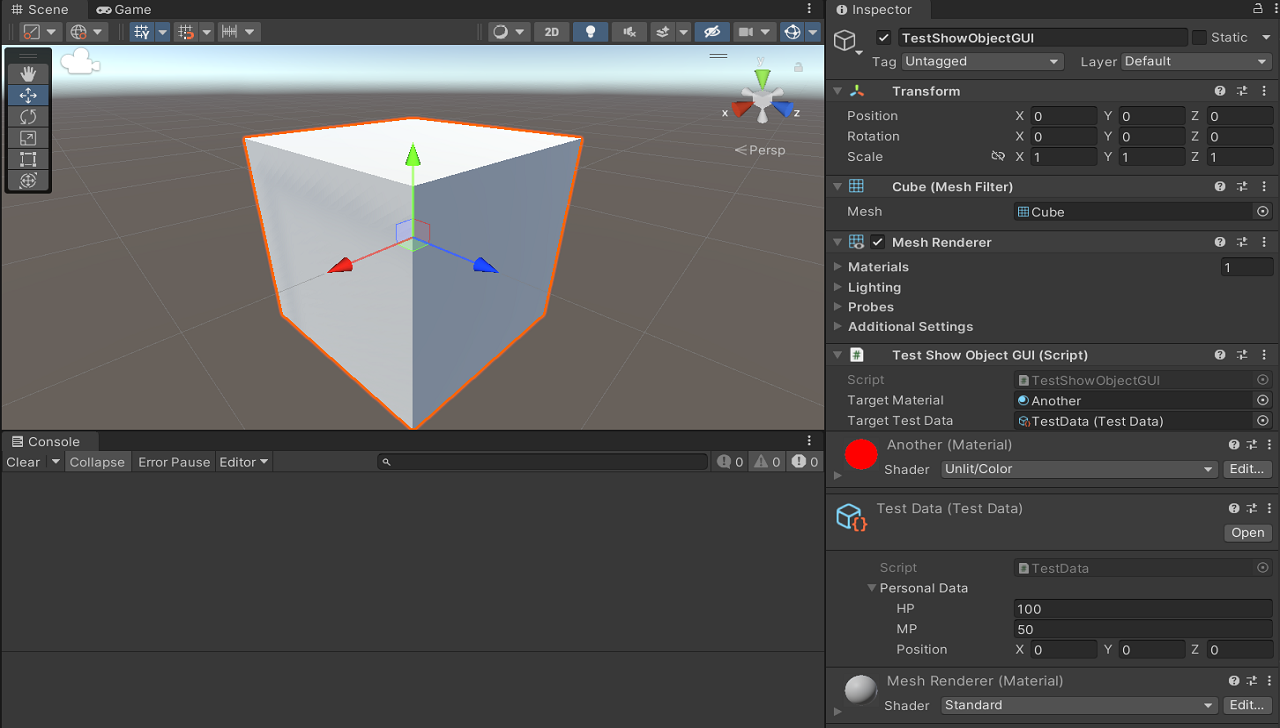This screenshot has height=728, width=1280.
Task: Select the Scale tool
Action: coord(28,138)
